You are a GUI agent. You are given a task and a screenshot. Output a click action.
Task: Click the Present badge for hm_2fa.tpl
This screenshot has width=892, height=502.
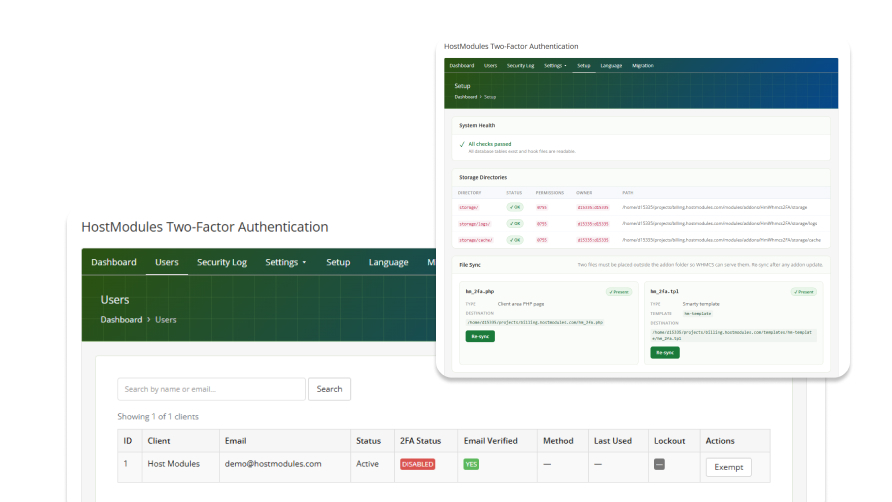[804, 292]
